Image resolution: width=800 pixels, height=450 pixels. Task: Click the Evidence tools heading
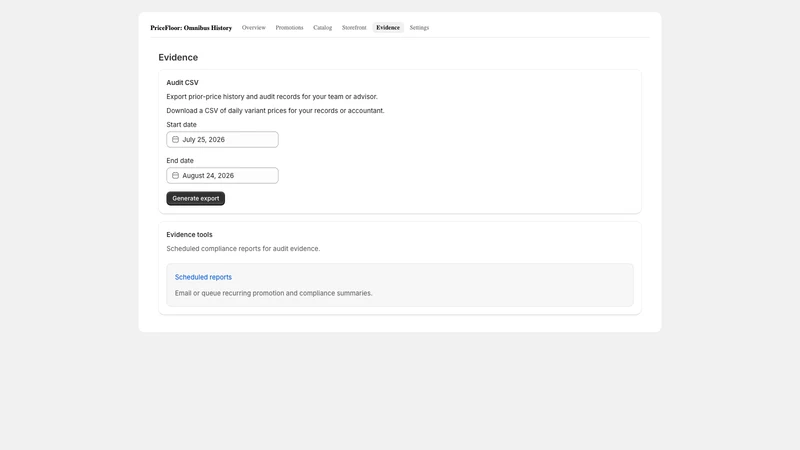pyautogui.click(x=189, y=235)
